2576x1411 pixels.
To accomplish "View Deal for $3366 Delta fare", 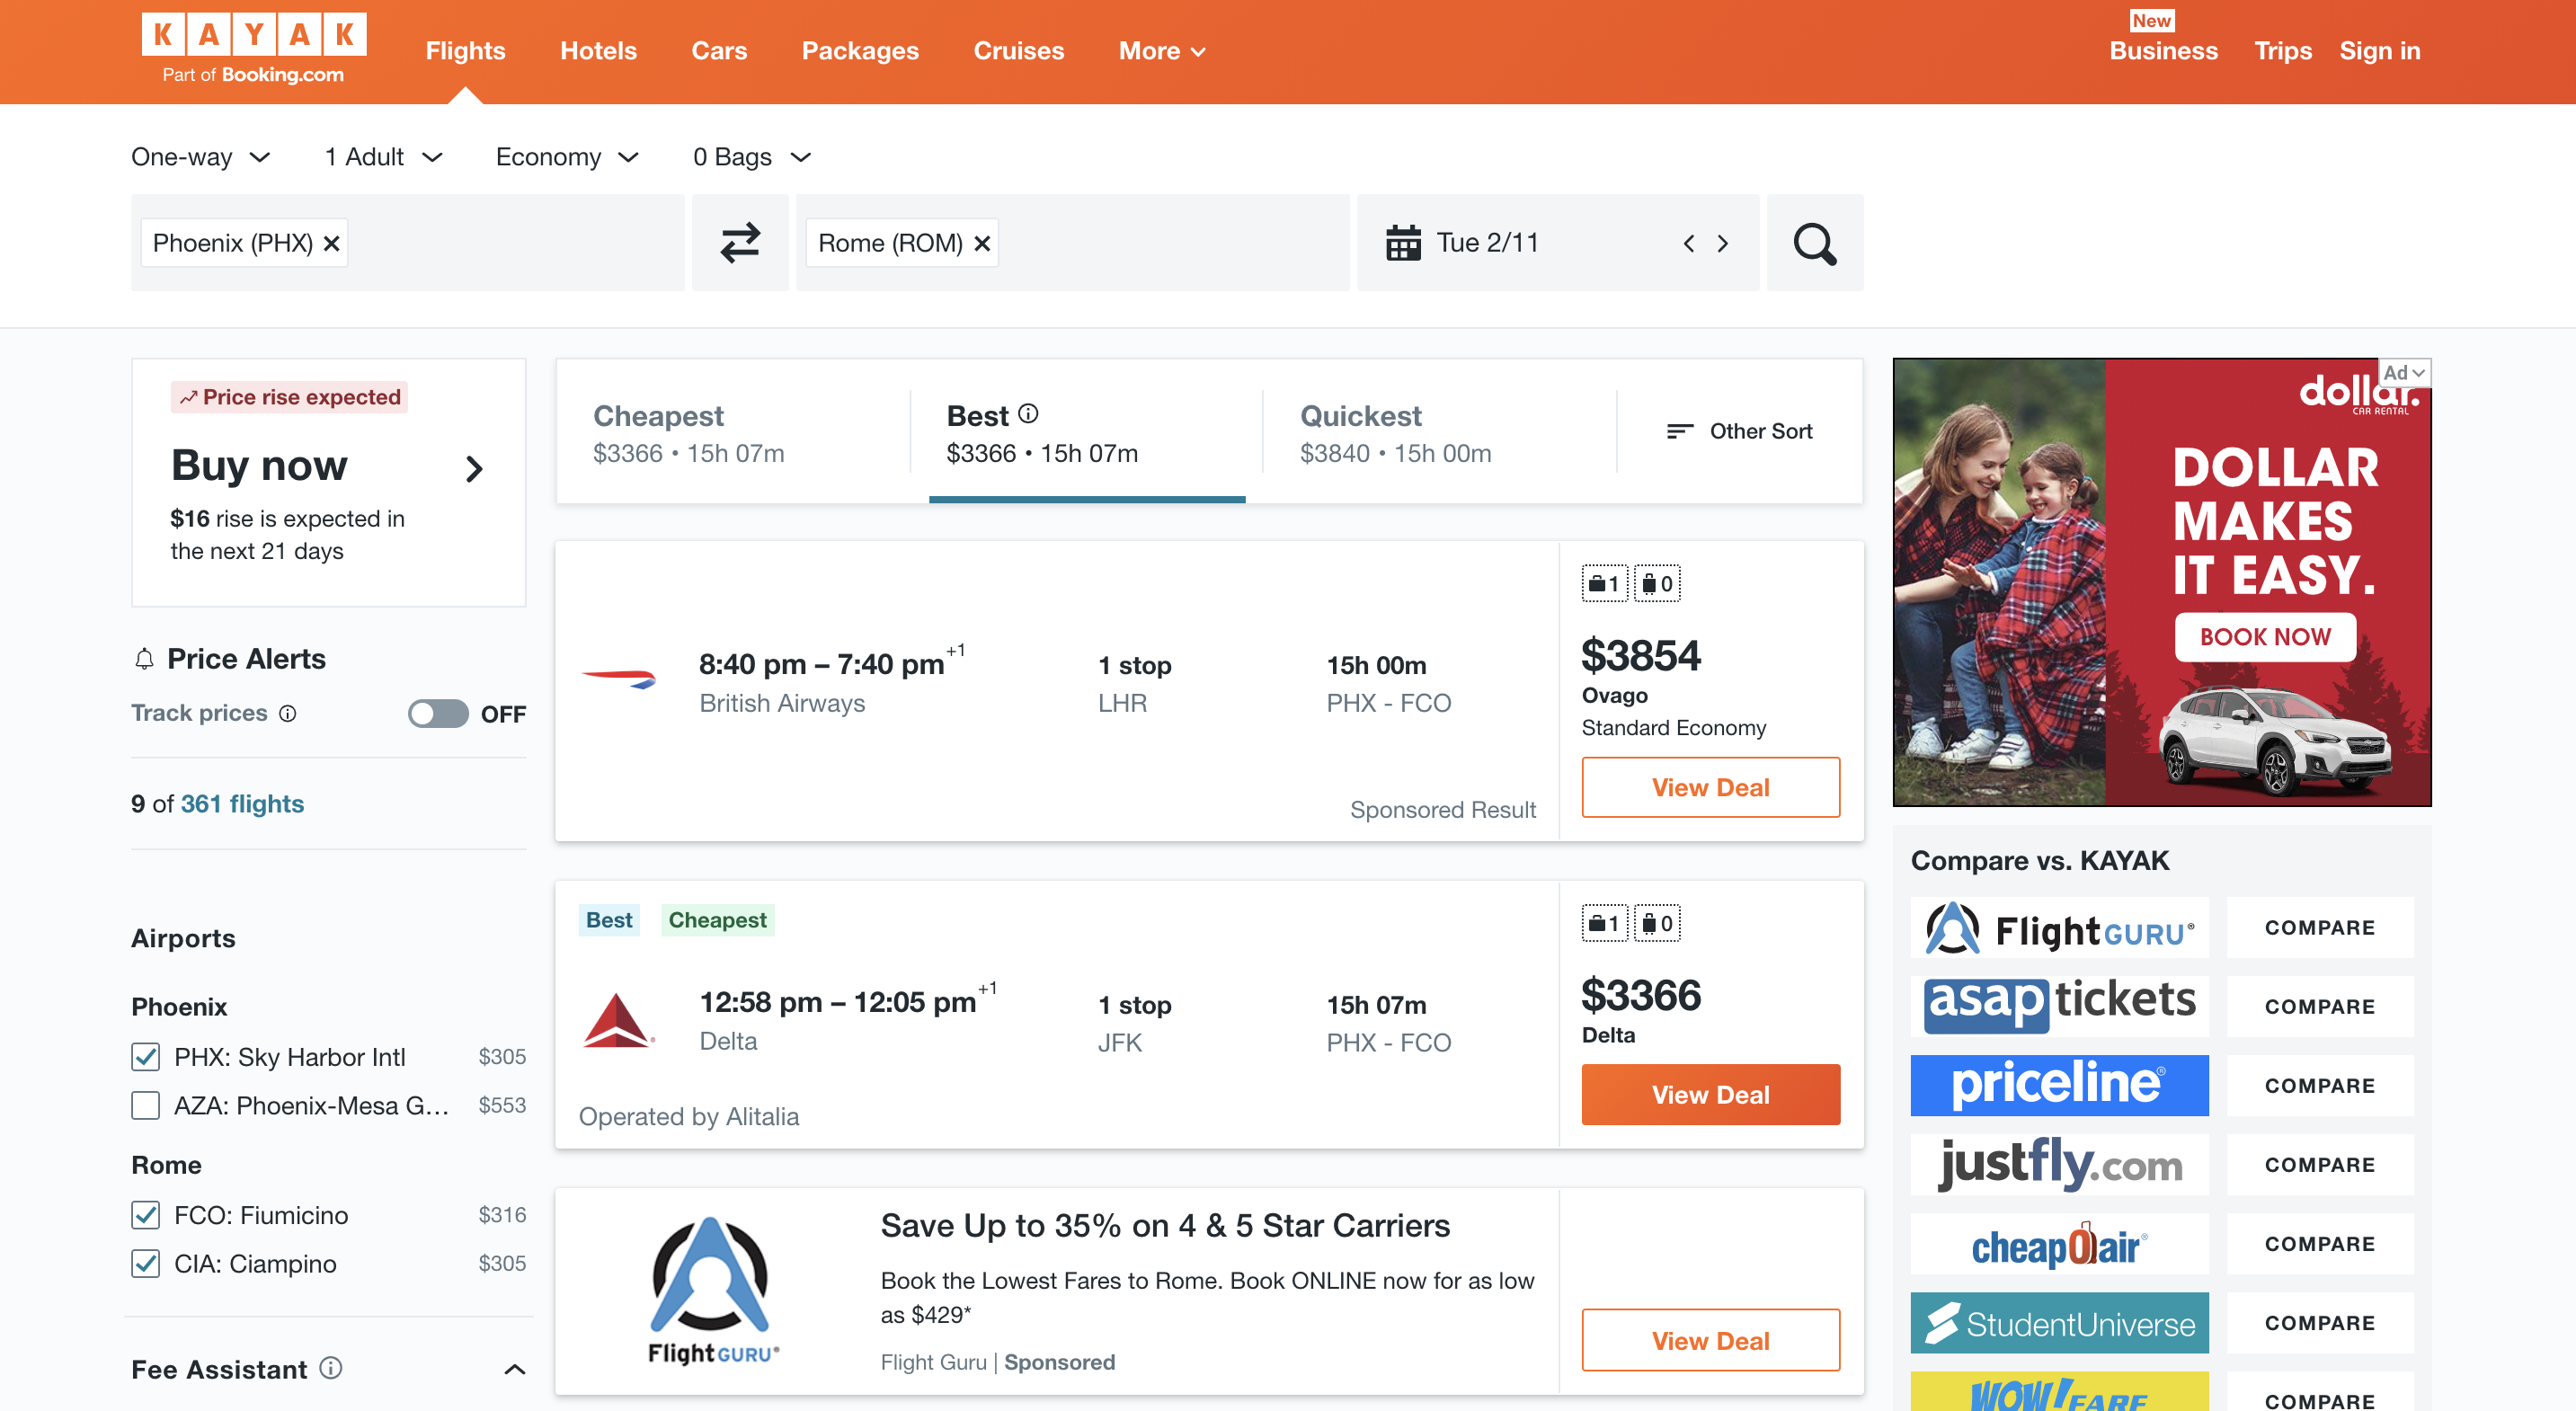I will tap(1710, 1094).
